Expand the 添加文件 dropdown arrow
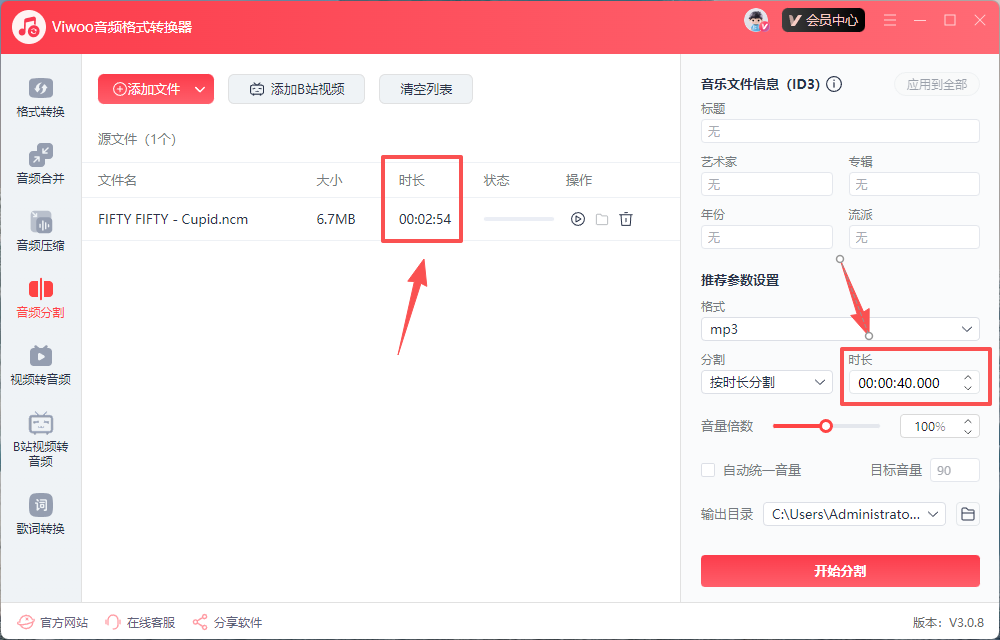 [200, 89]
